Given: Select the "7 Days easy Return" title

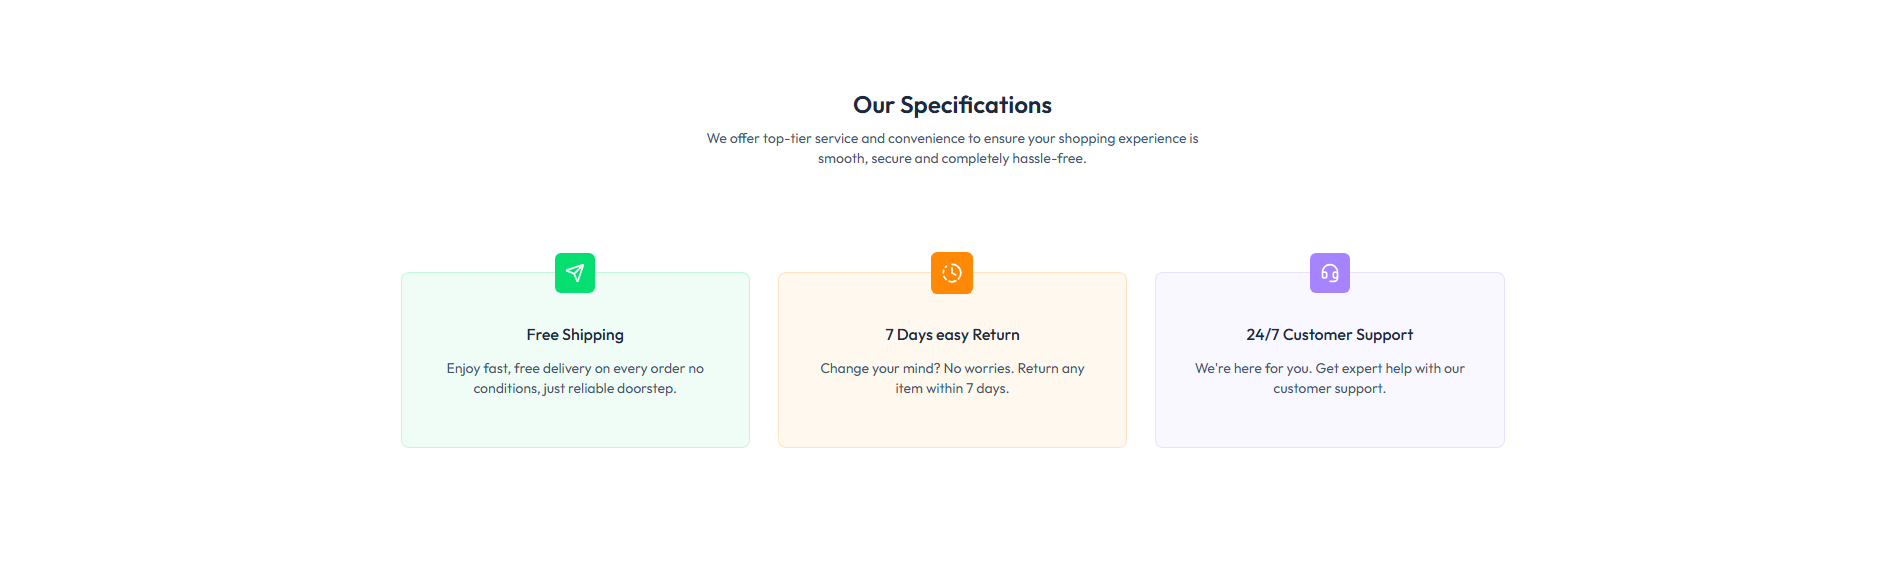Looking at the screenshot, I should coord(952,335).
